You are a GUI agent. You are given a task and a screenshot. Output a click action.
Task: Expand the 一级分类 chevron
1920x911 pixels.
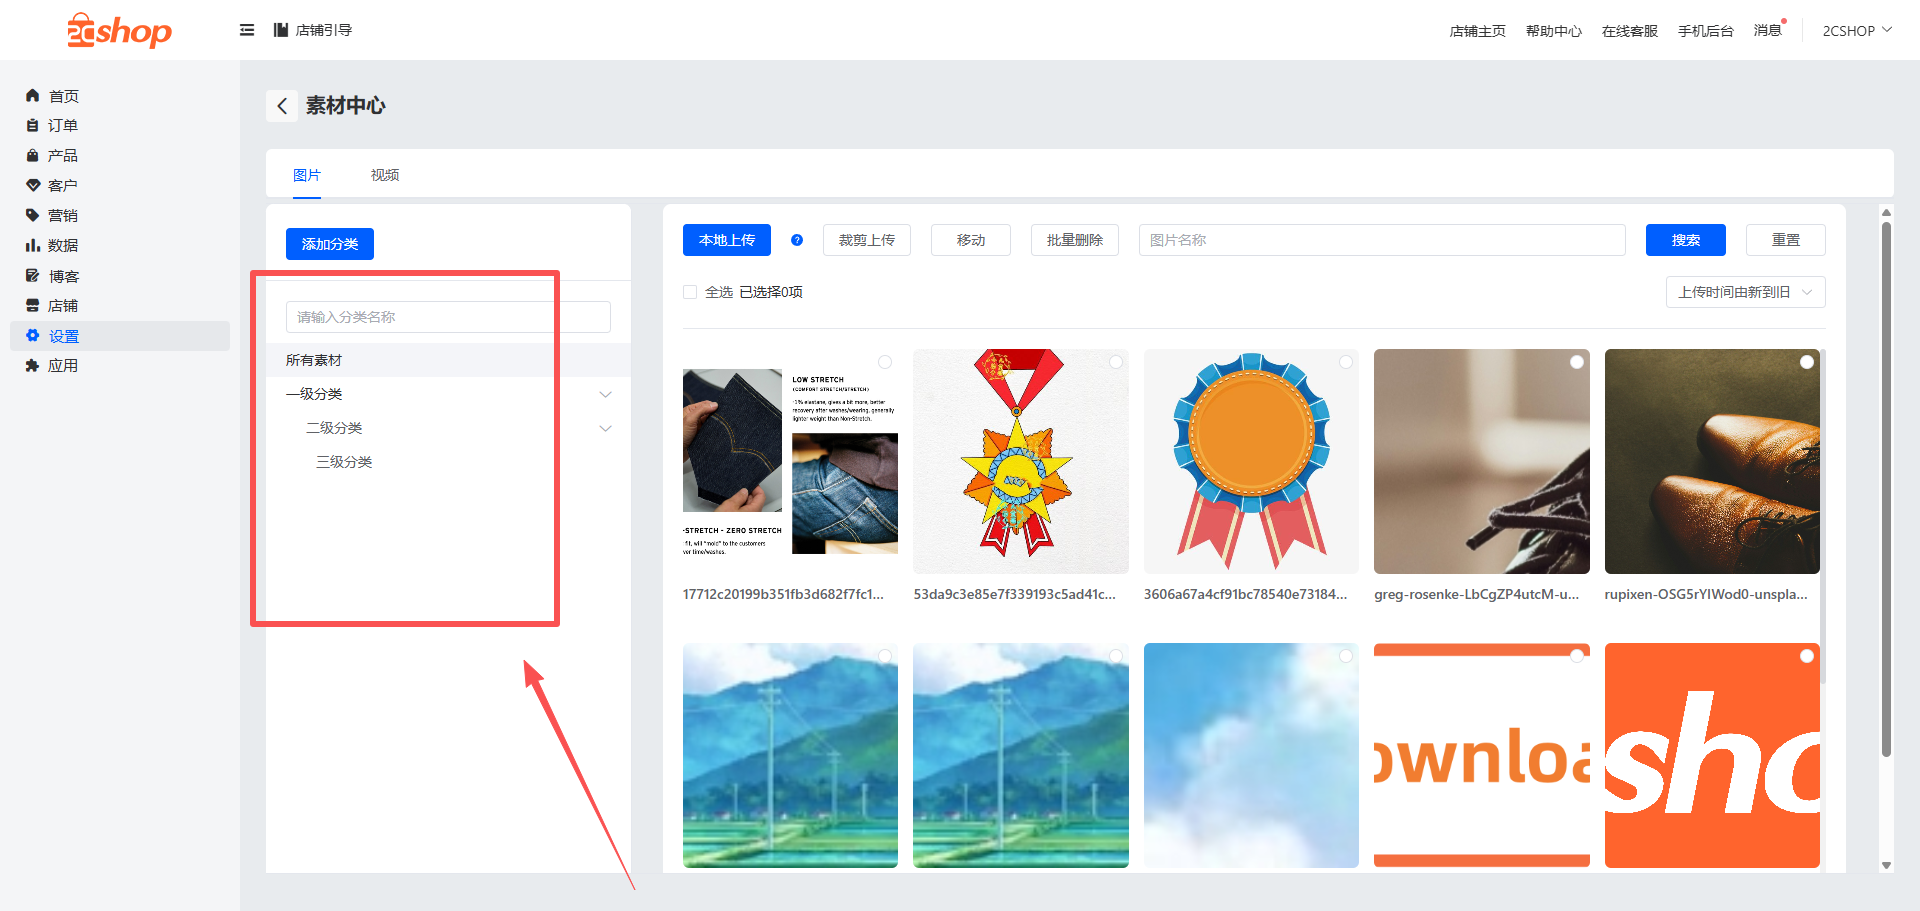pyautogui.click(x=605, y=394)
